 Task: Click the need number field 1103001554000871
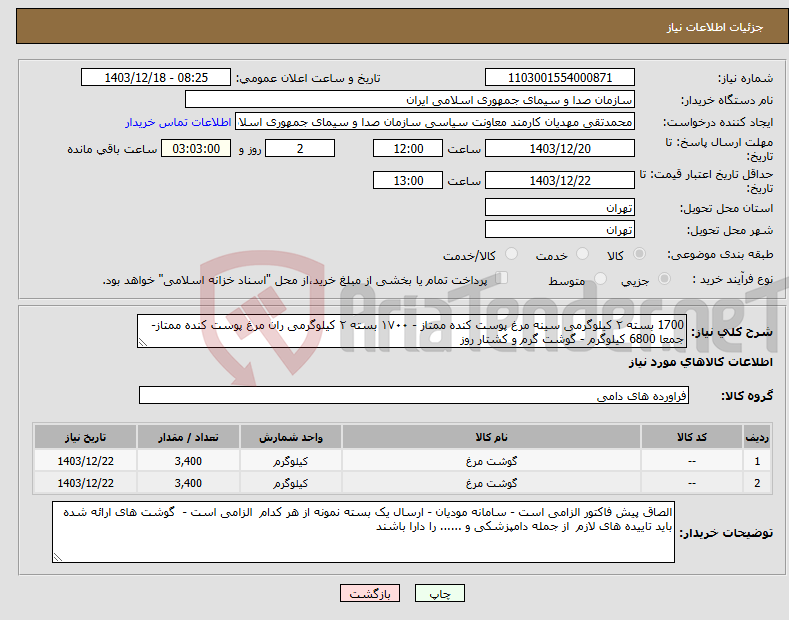(560, 78)
